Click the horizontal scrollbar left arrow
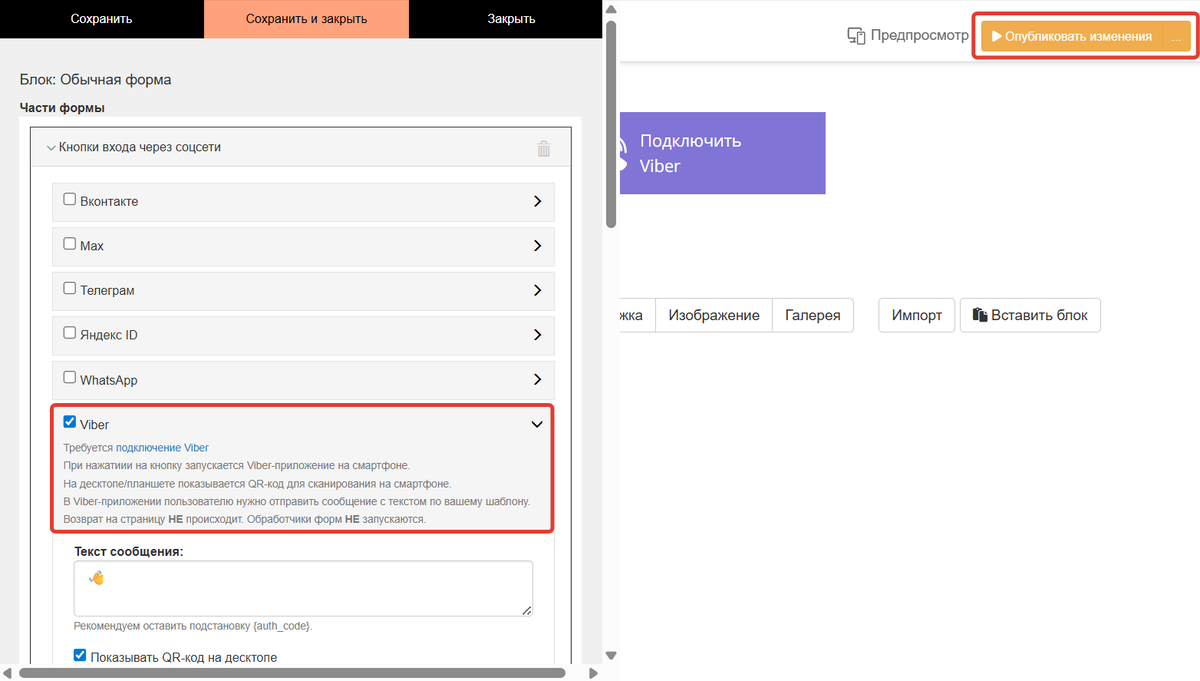Image resolution: width=1200 pixels, height=681 pixels. click(8, 673)
